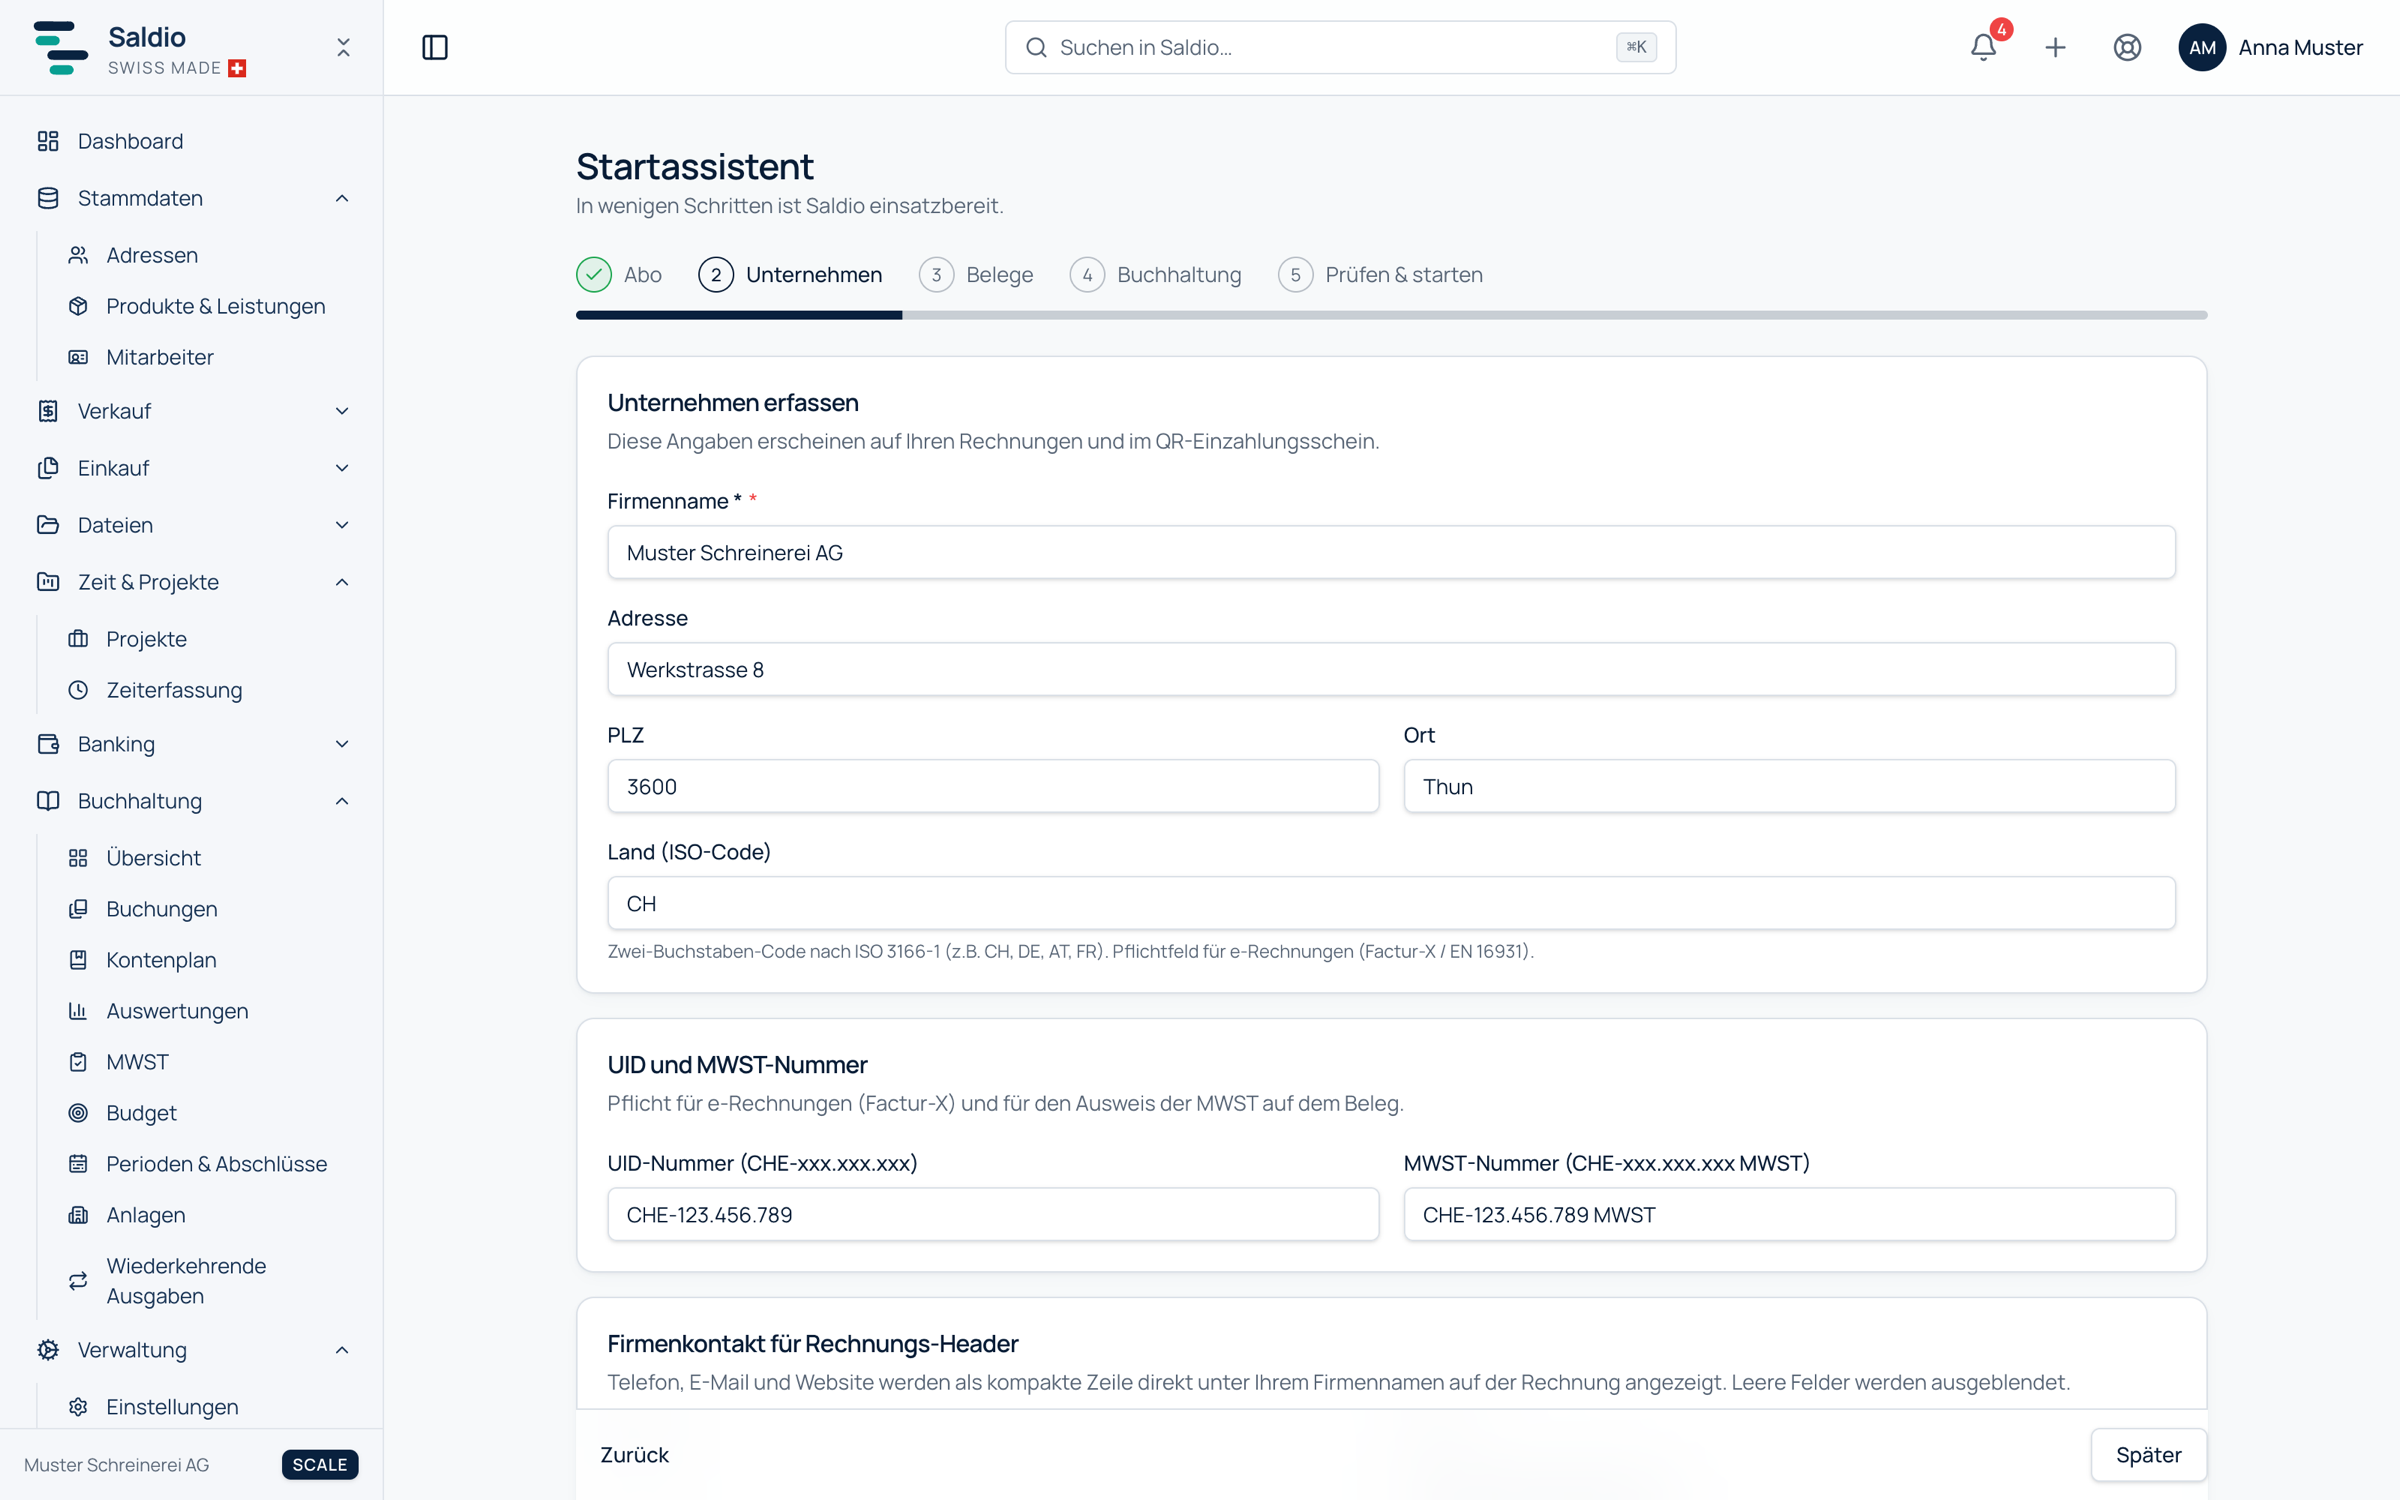Click the plus quick-add icon
This screenshot has height=1500, width=2400.
pos(2055,47)
